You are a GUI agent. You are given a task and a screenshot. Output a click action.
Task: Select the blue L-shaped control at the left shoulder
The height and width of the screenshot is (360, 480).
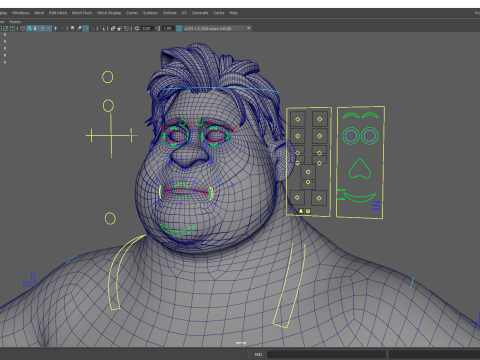click(x=30, y=280)
